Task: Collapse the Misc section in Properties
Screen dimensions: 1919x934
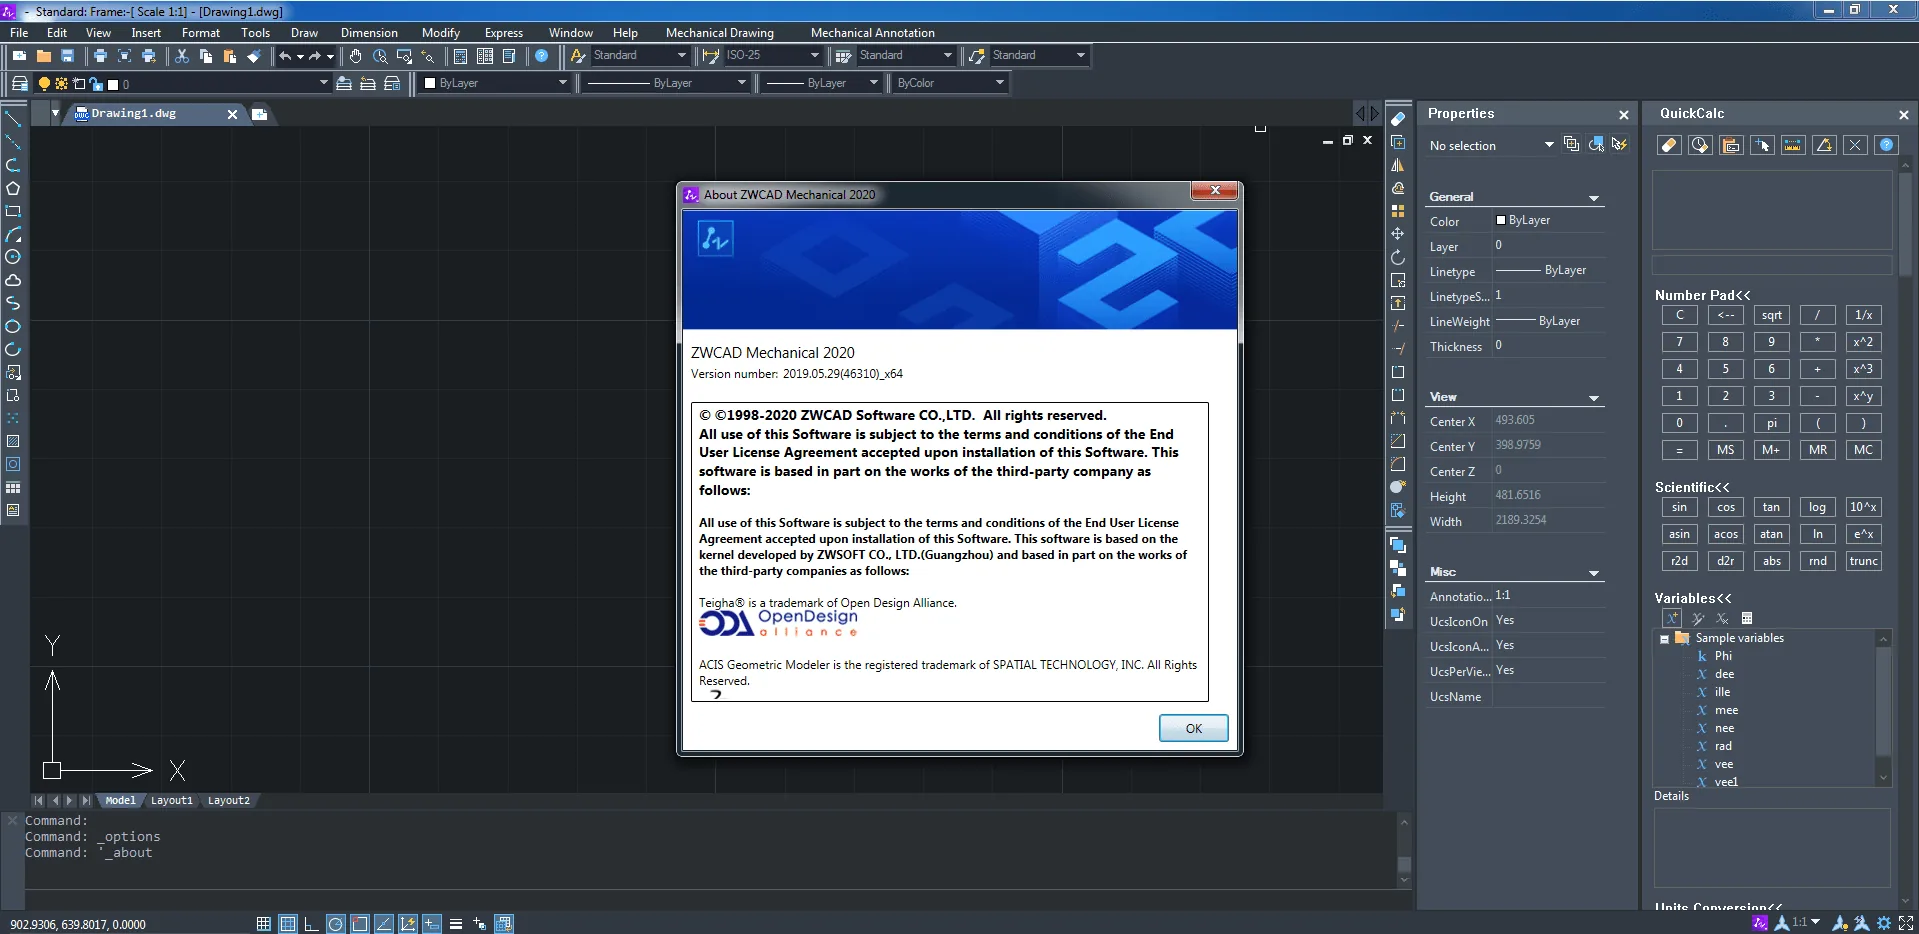Action: [x=1594, y=573]
